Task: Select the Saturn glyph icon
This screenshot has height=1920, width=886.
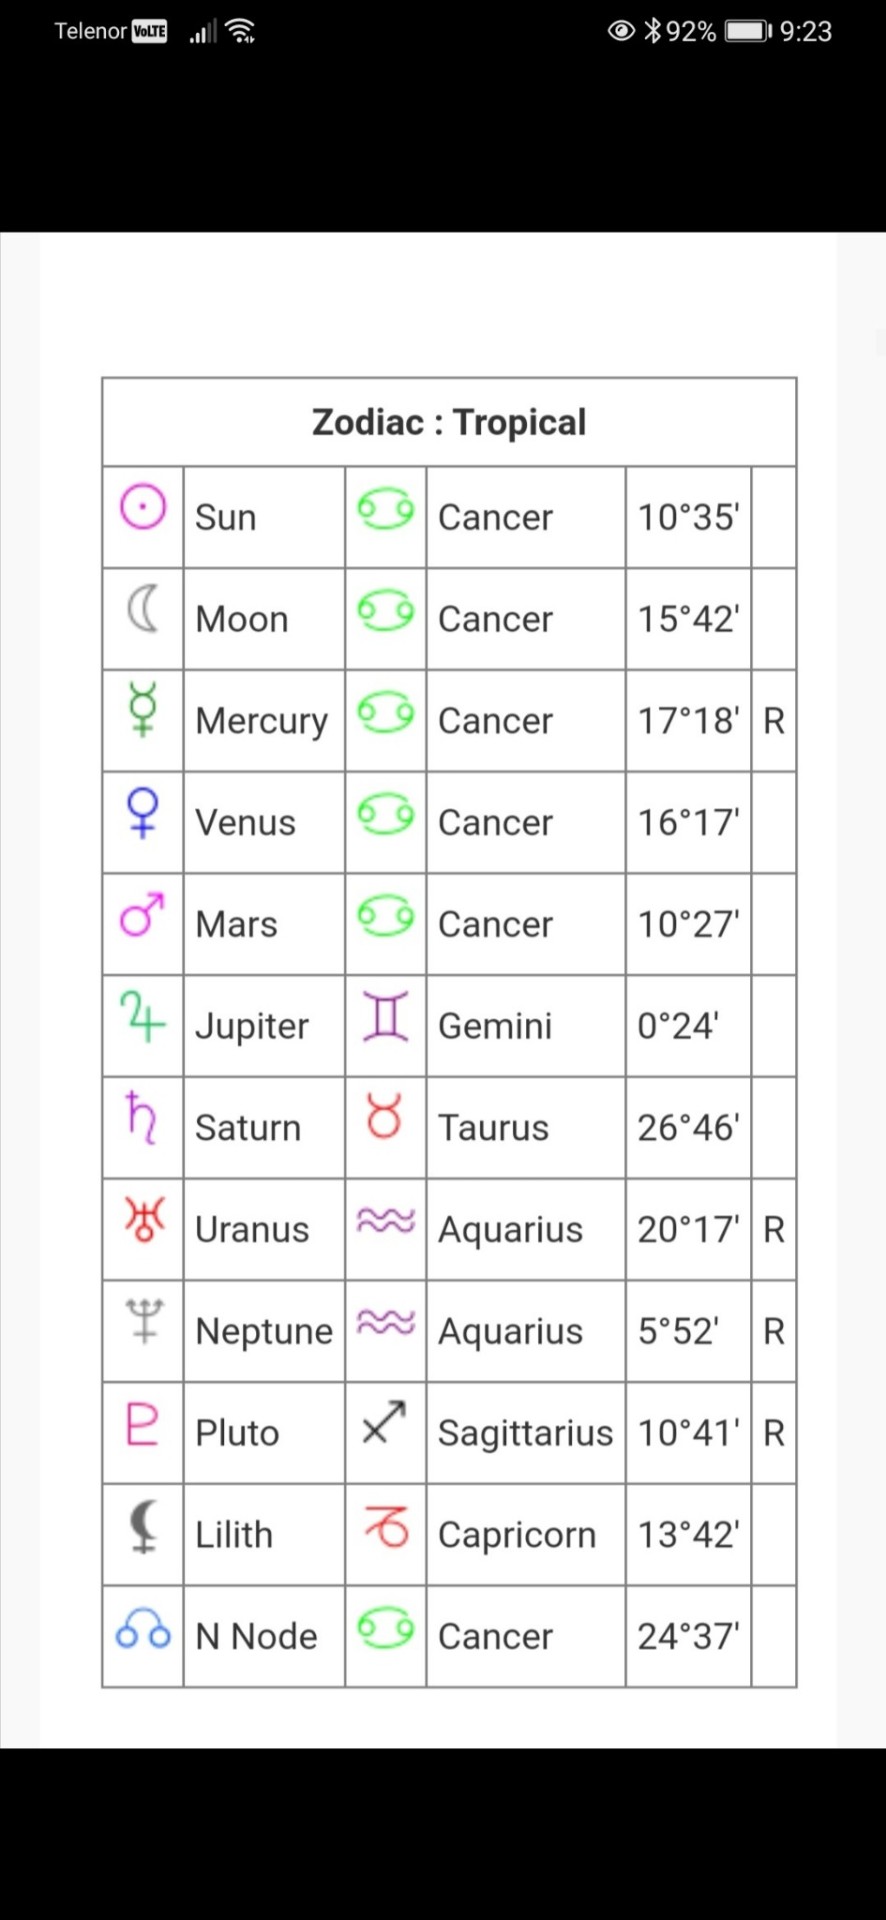Action: [142, 1117]
